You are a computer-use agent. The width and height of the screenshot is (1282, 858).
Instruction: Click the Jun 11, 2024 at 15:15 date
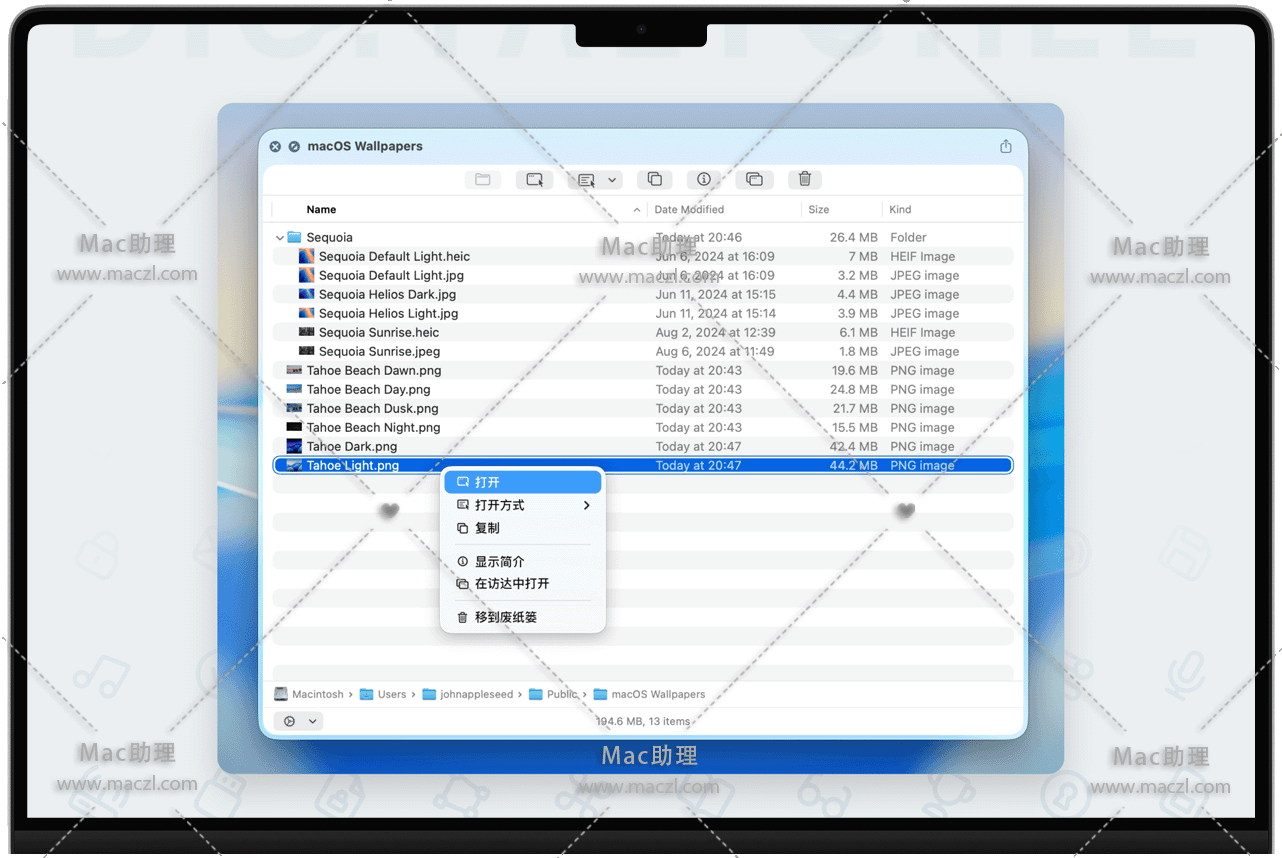(716, 295)
